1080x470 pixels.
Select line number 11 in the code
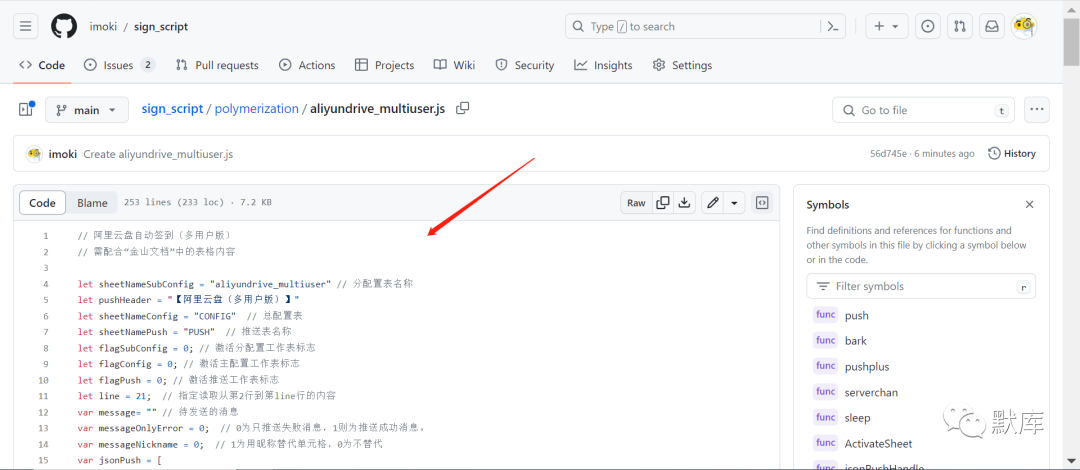(43, 396)
